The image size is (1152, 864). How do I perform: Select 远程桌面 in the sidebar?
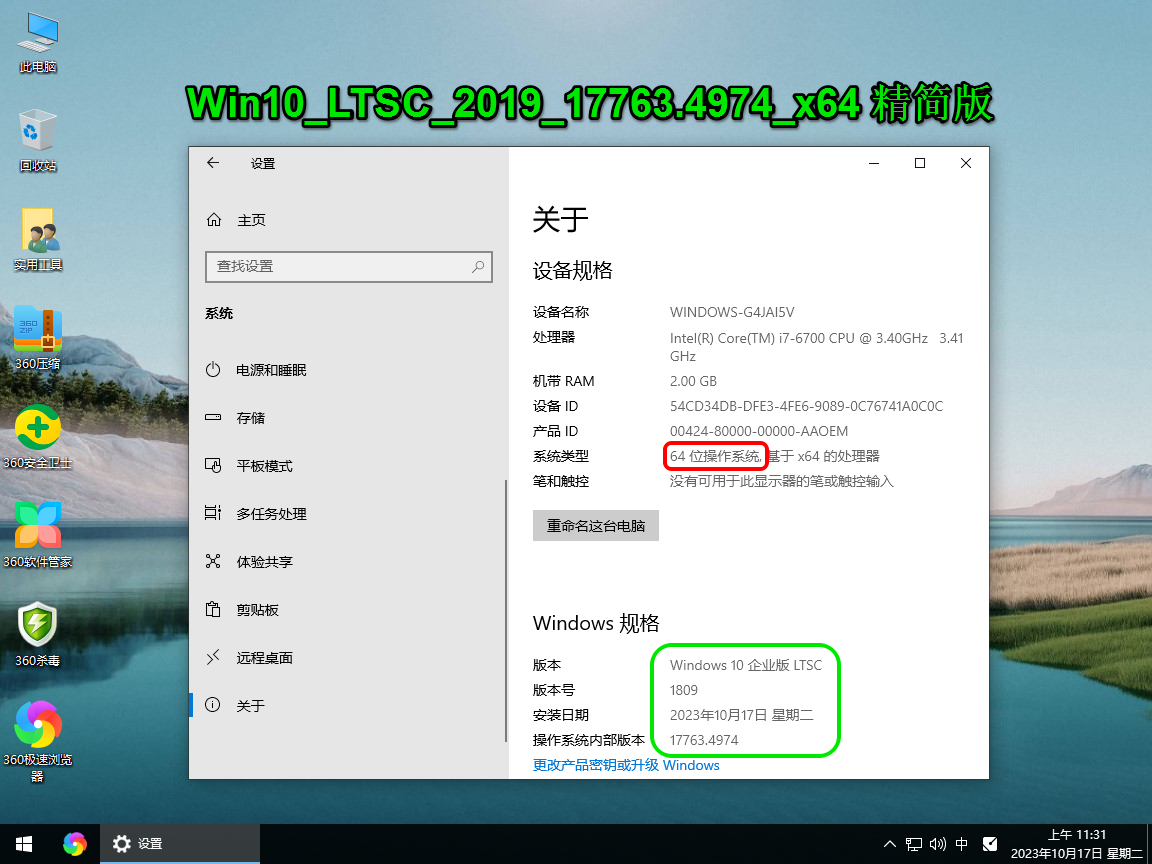[264, 658]
